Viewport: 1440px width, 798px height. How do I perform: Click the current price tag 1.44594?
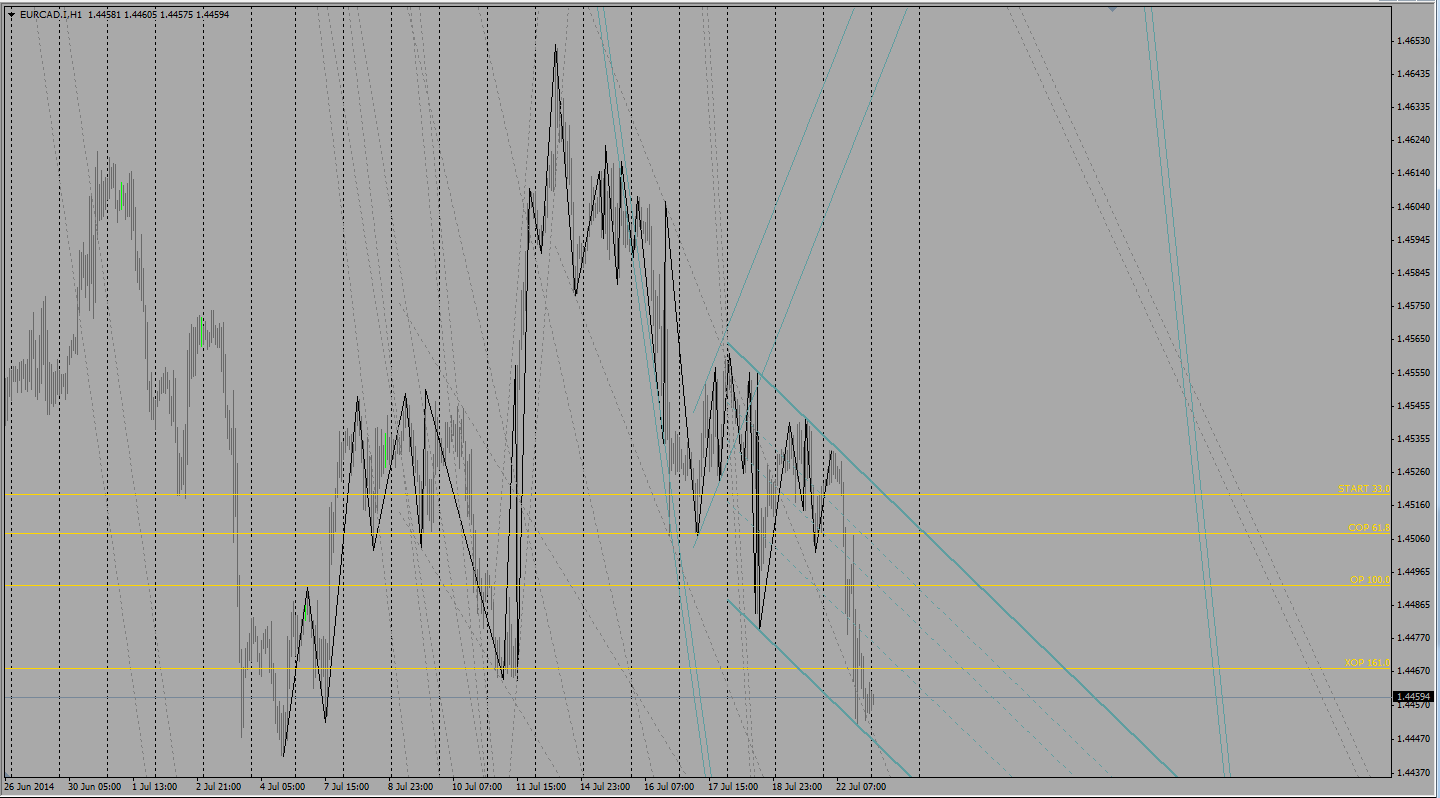(1414, 696)
